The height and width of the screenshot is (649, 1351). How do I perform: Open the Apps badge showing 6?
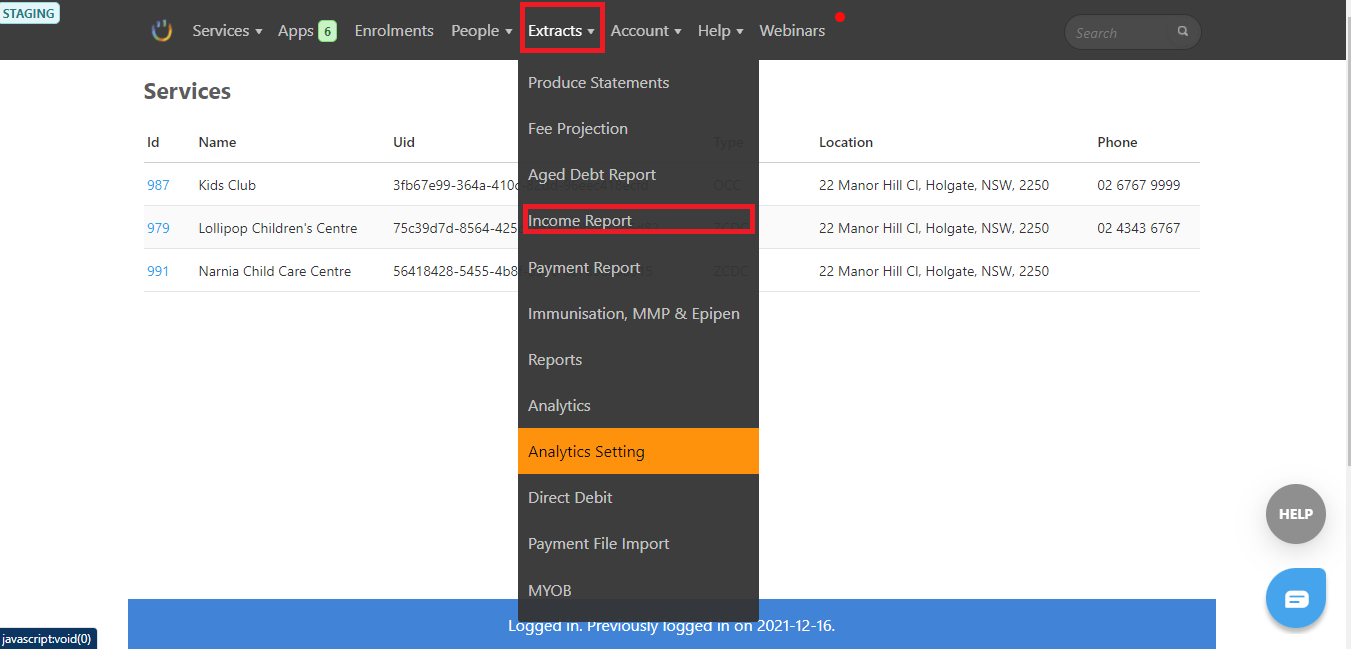pos(327,31)
